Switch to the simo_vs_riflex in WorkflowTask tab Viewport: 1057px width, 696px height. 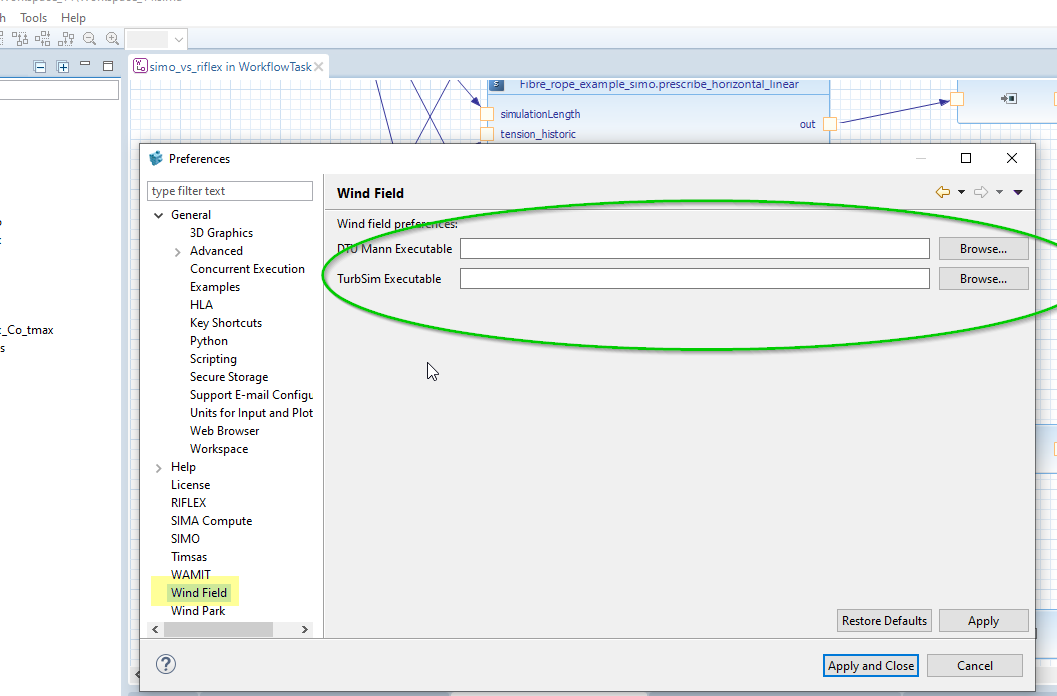tap(229, 67)
